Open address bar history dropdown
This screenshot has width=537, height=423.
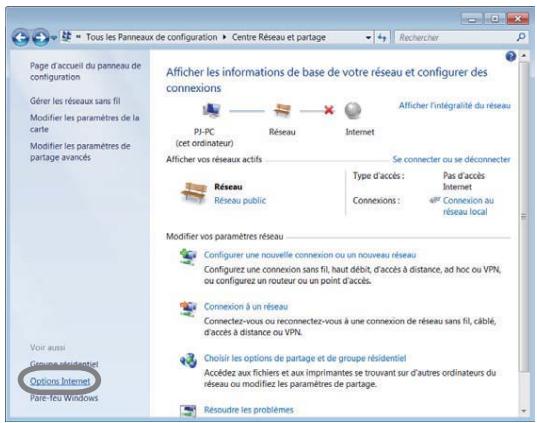pyautogui.click(x=368, y=37)
